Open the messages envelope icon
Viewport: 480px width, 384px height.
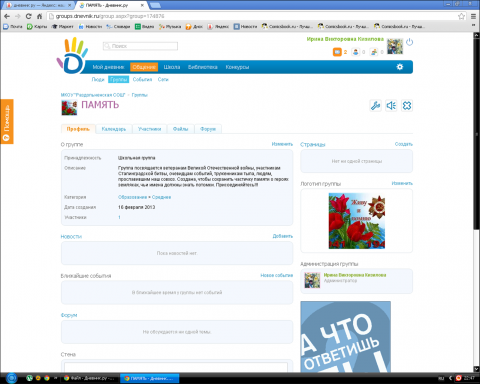tap(337, 52)
